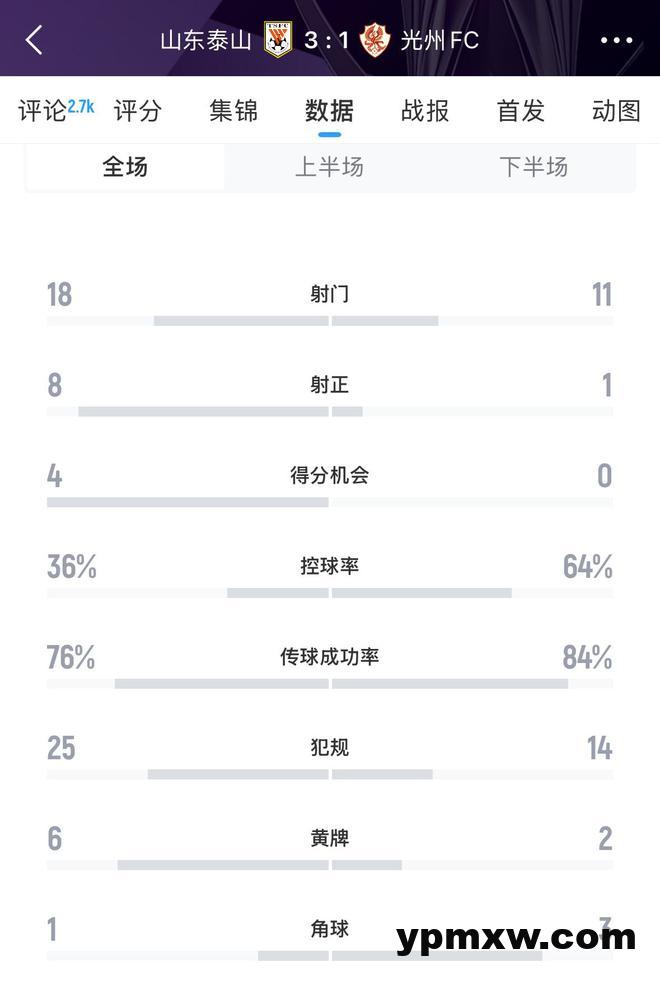
Task: Tap the Gwangju FC team logo
Action: (375, 40)
